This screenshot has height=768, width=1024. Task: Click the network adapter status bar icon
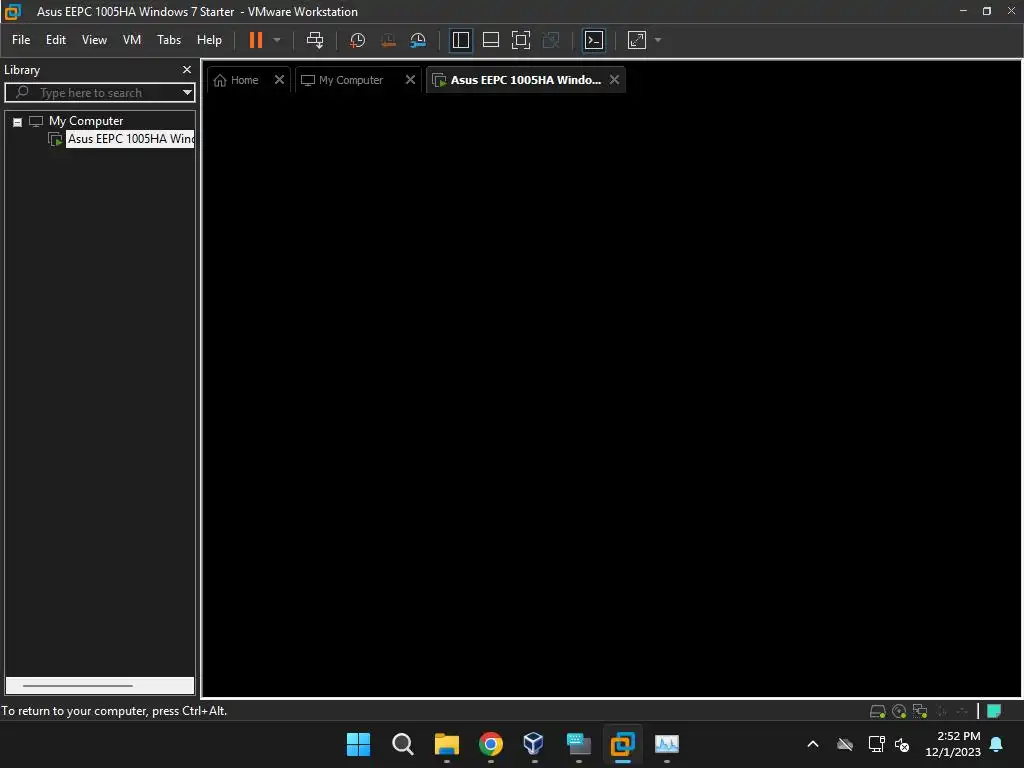tap(920, 711)
